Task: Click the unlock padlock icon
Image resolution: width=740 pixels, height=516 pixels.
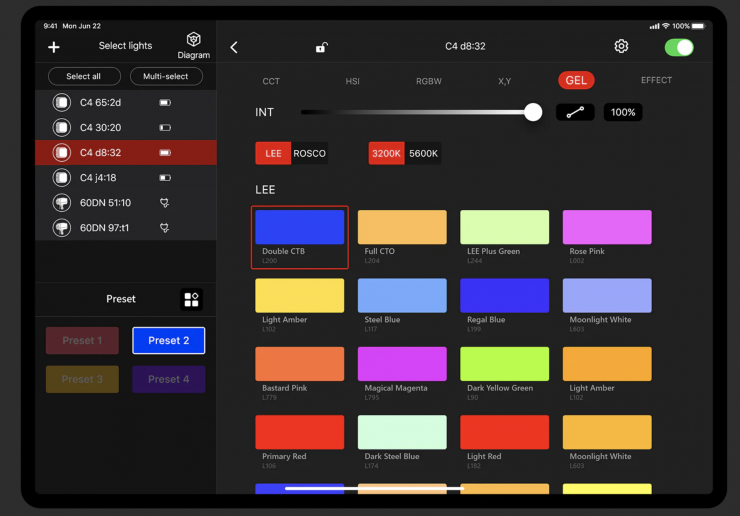Action: 321,47
